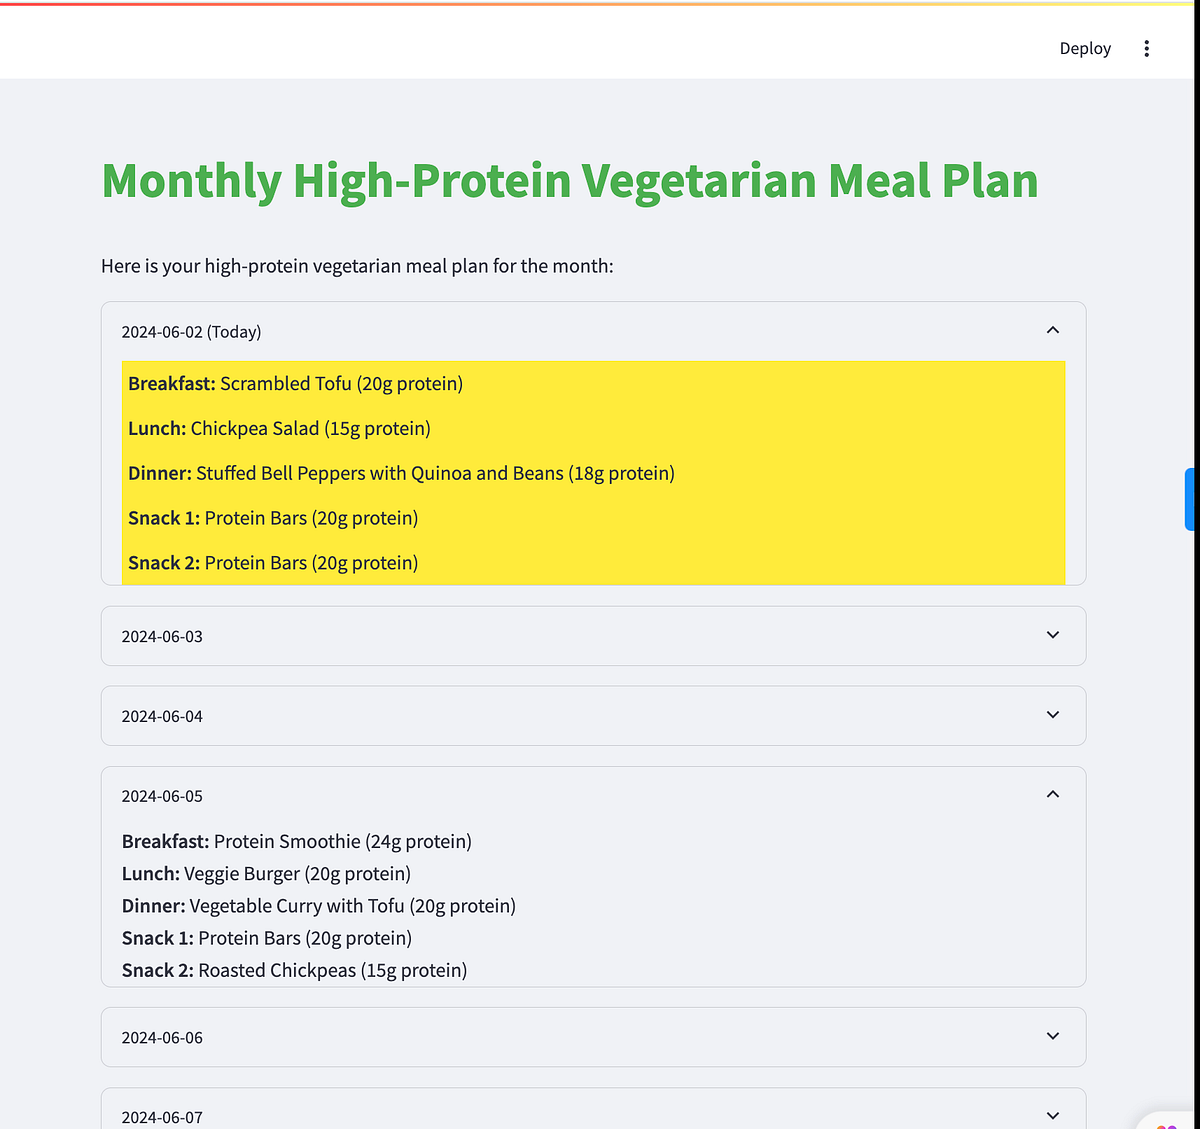Click the expand chevron beside 2024-06-07
This screenshot has width=1200, height=1129.
pos(1052,1114)
